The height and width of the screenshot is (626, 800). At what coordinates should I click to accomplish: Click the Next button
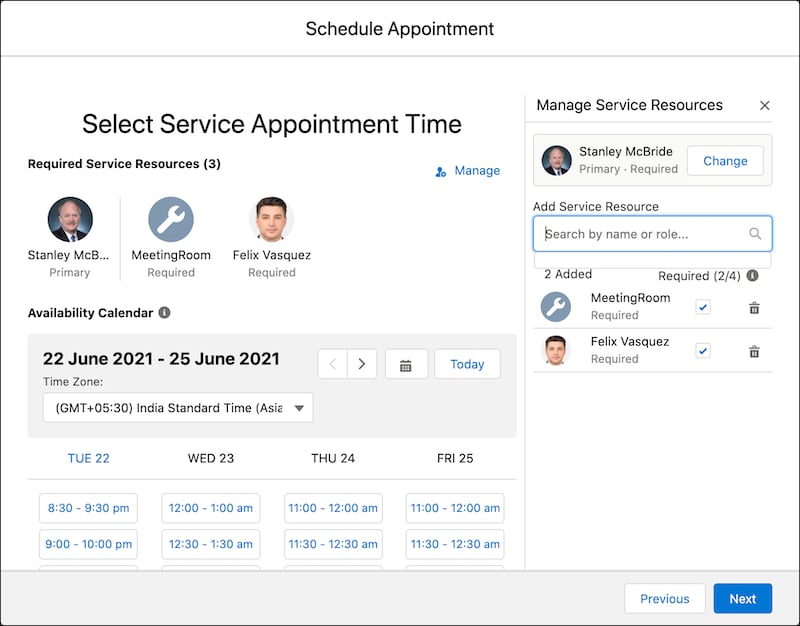[742, 598]
